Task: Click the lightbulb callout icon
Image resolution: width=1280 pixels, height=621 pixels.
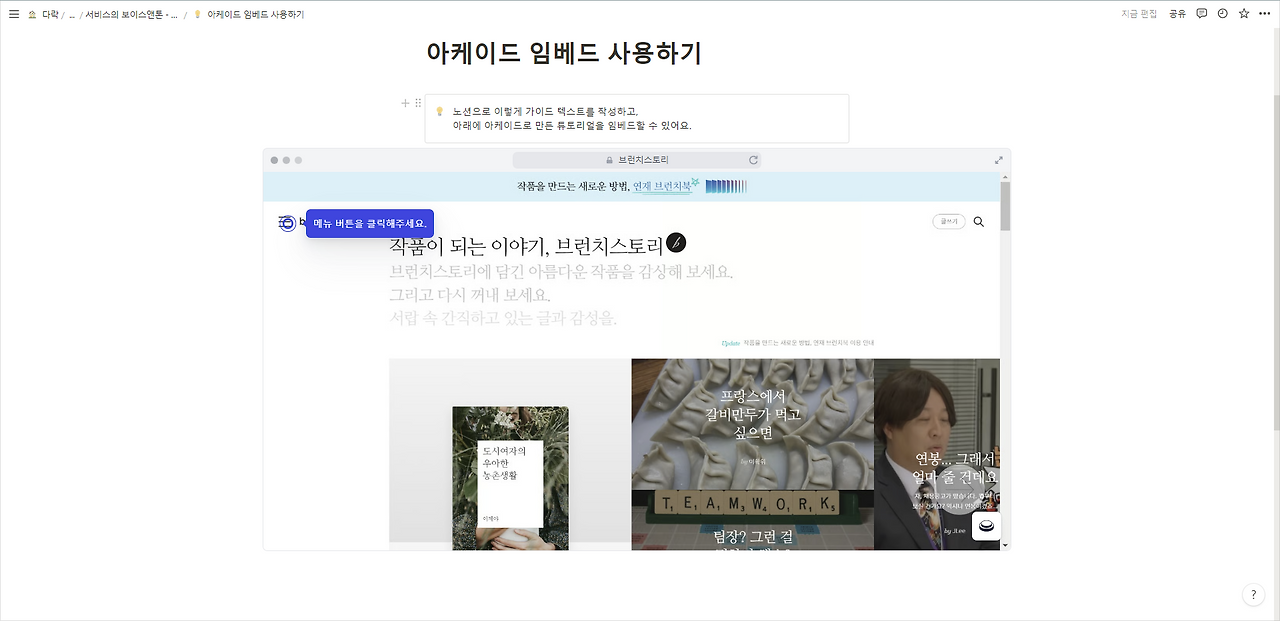Action: pos(439,111)
